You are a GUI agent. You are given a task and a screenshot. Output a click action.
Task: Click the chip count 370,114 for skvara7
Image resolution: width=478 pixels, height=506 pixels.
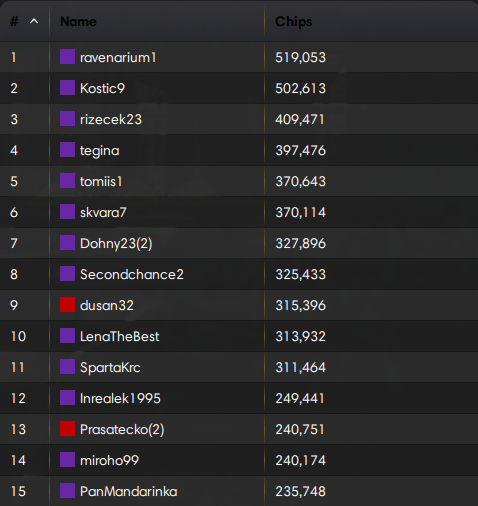[300, 212]
